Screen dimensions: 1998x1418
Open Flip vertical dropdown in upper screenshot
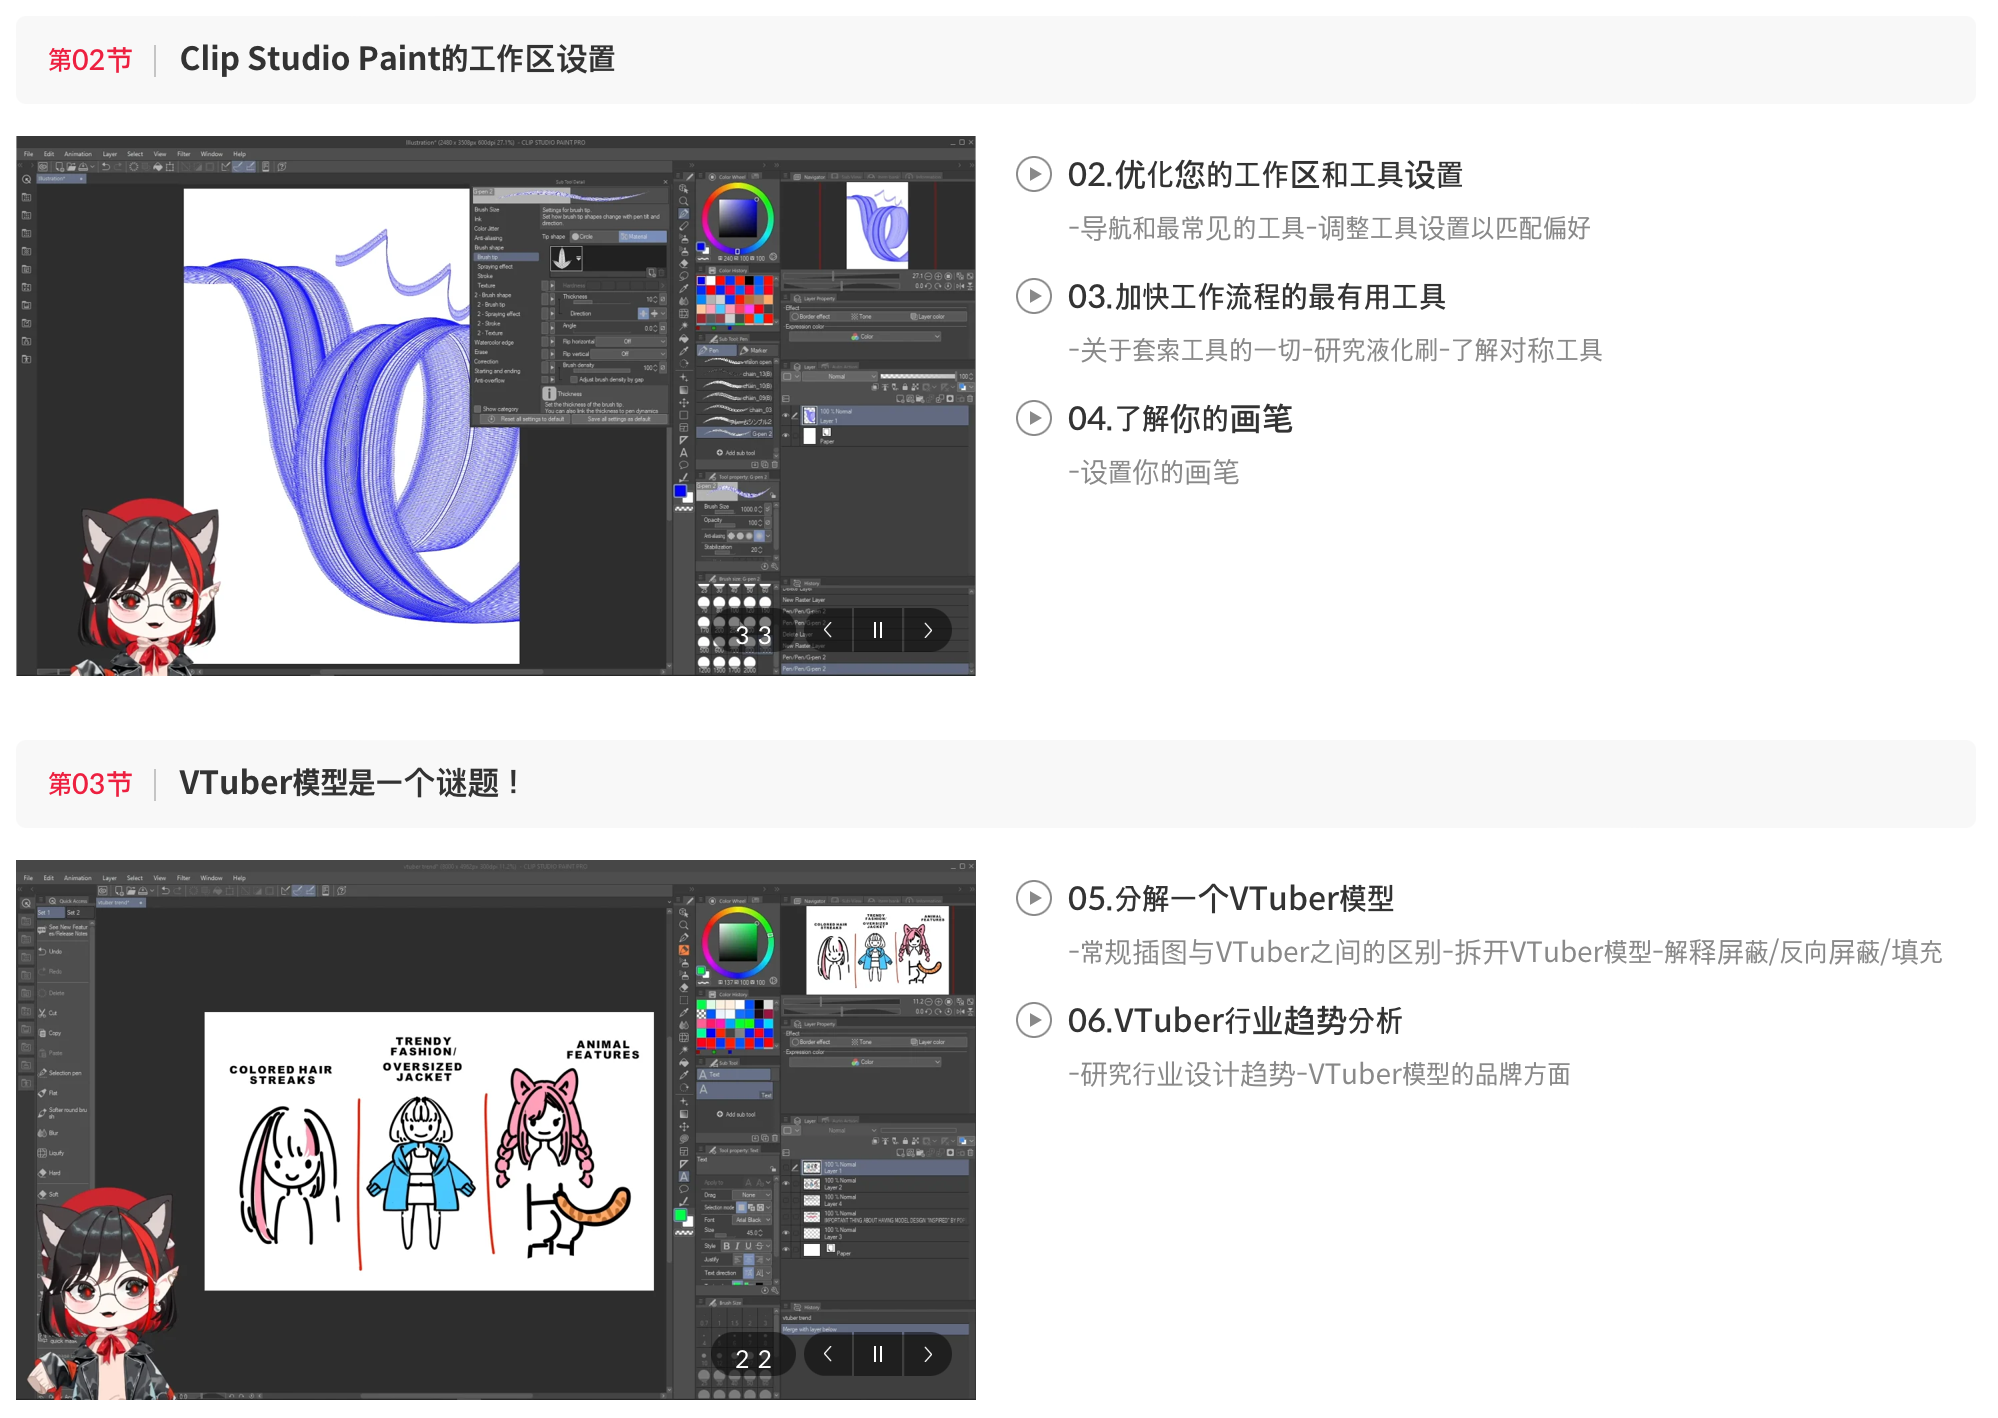point(630,354)
